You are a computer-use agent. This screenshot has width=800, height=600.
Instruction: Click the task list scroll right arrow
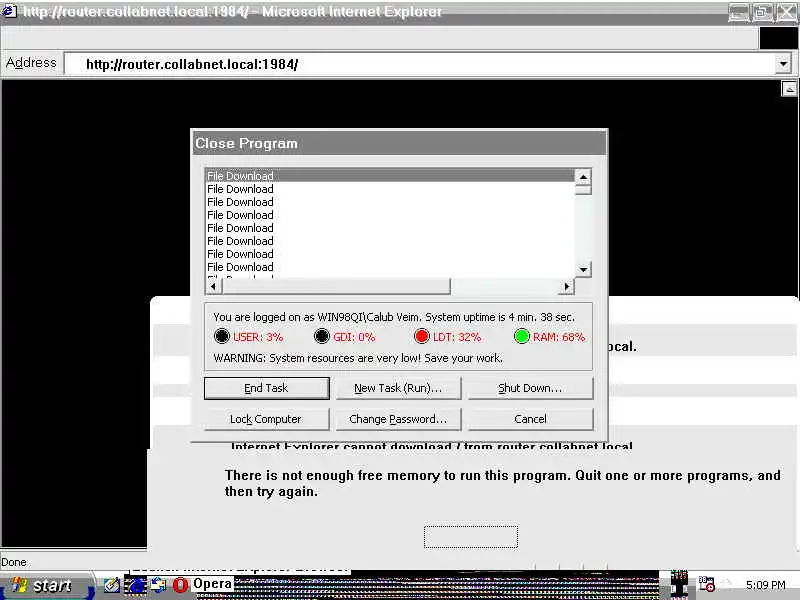click(x=566, y=287)
